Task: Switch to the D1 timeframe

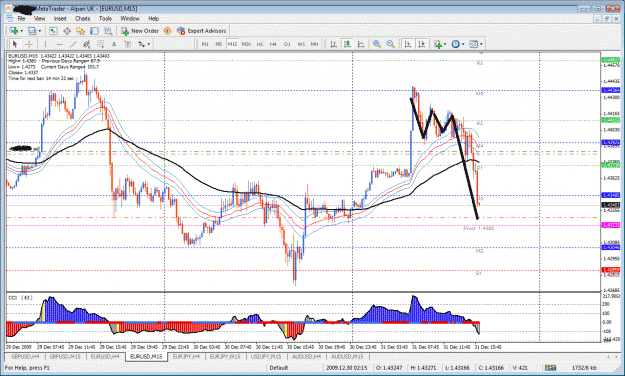Action: [x=287, y=44]
